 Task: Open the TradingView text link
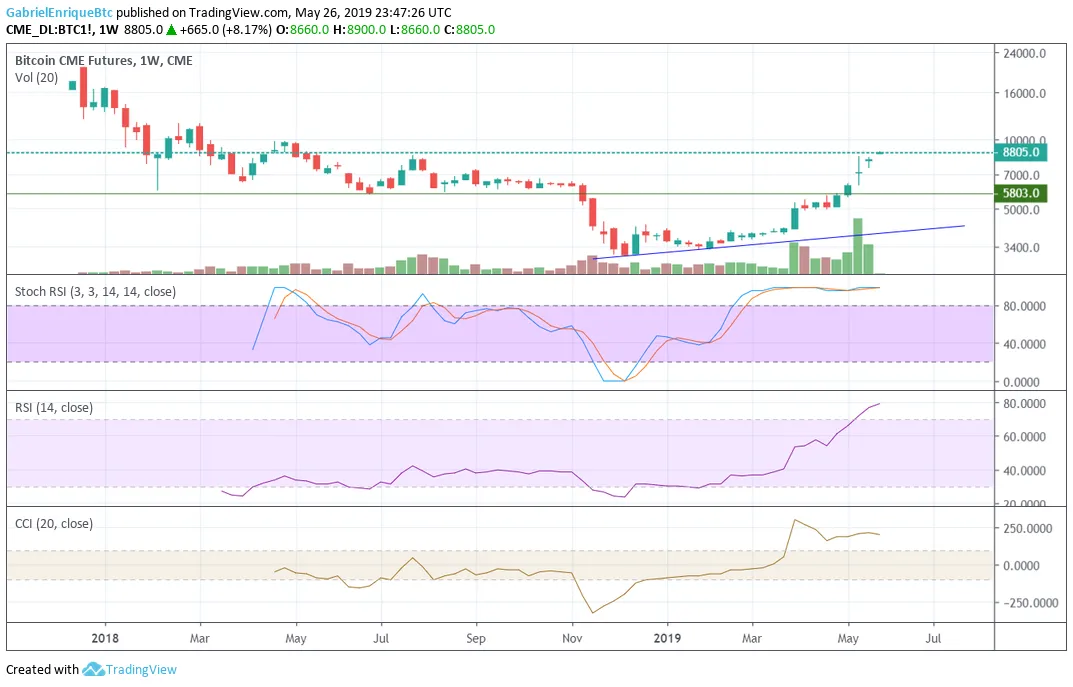coord(141,669)
